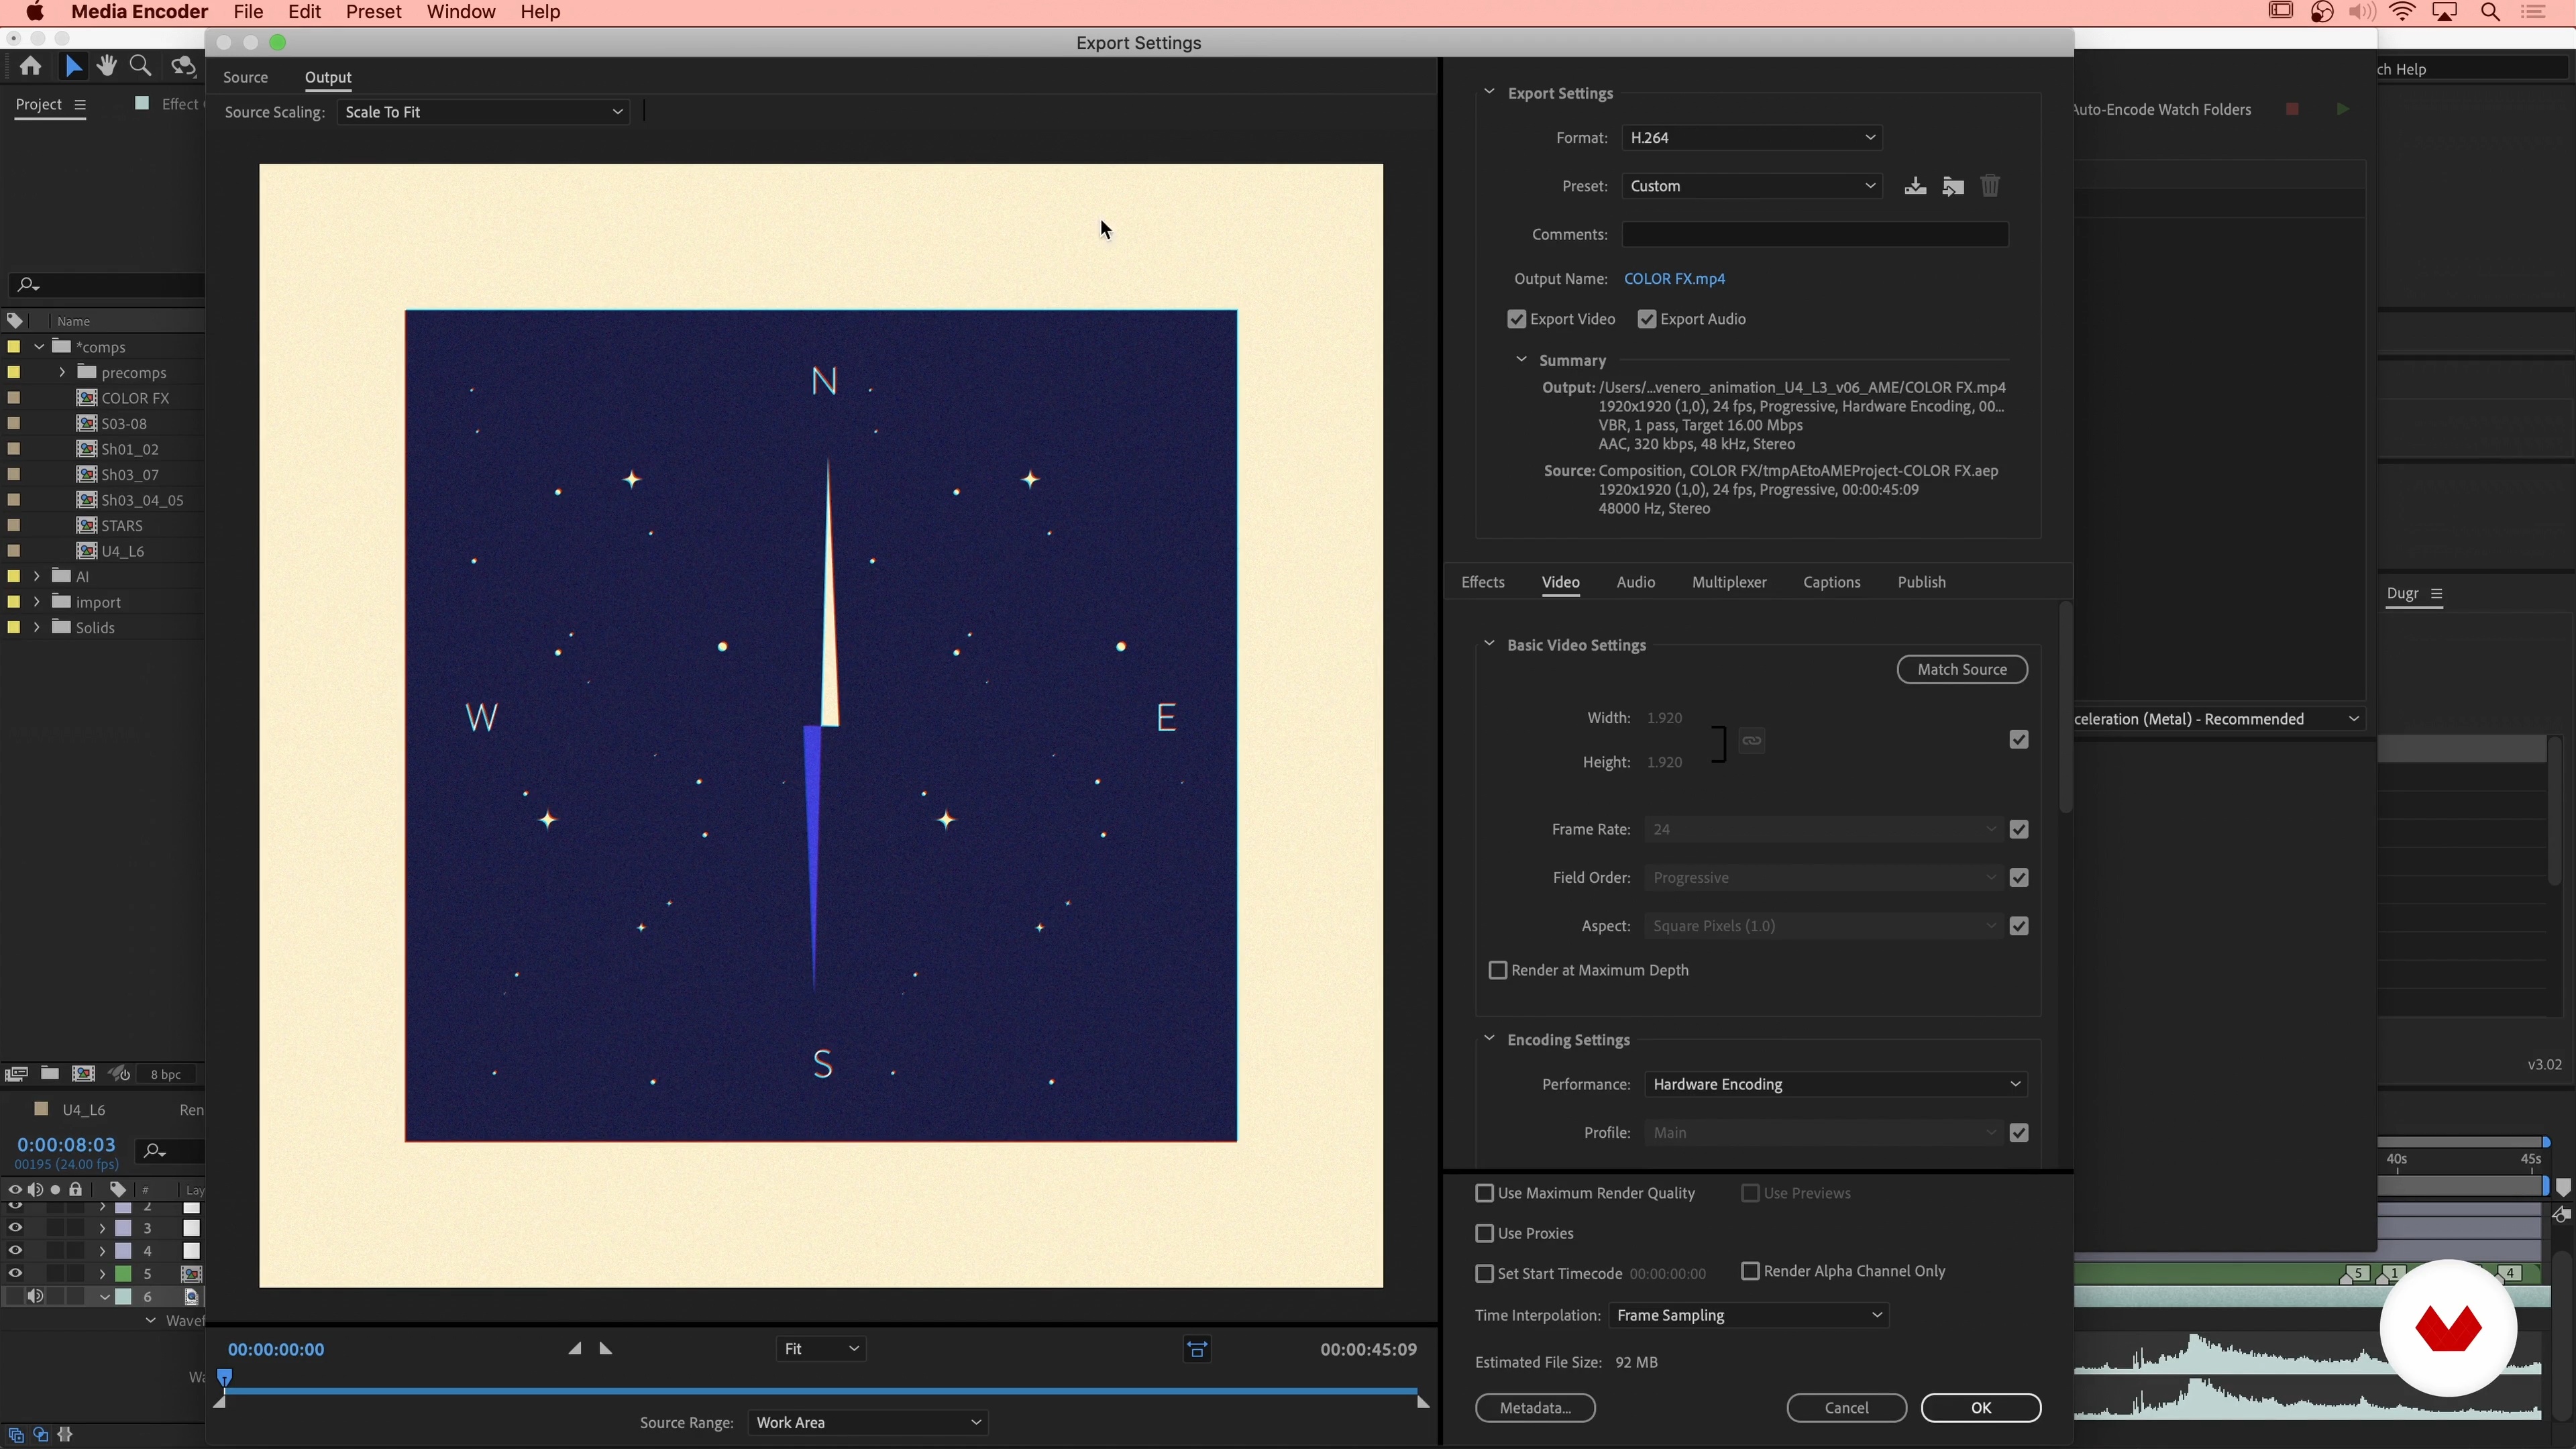This screenshot has height=1449, width=2576.
Task: Click the preview playhead on the timeline
Action: 225,1378
